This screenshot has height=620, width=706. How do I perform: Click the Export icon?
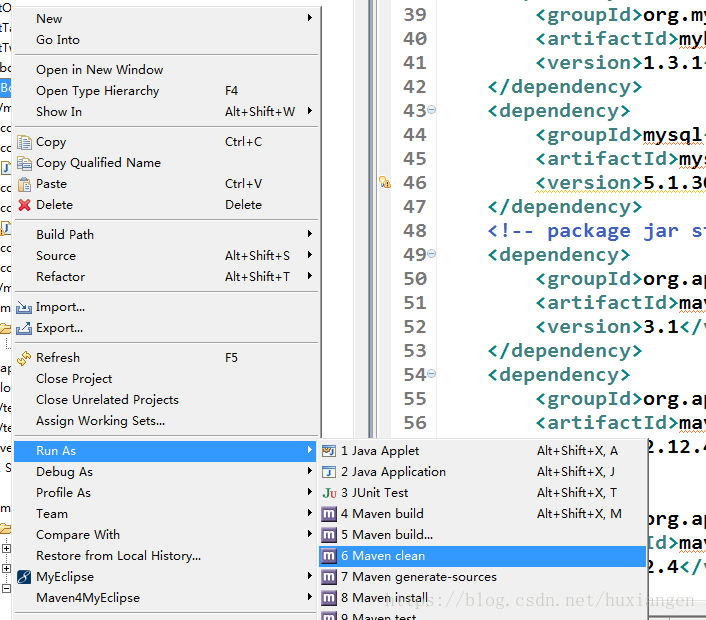point(24,328)
